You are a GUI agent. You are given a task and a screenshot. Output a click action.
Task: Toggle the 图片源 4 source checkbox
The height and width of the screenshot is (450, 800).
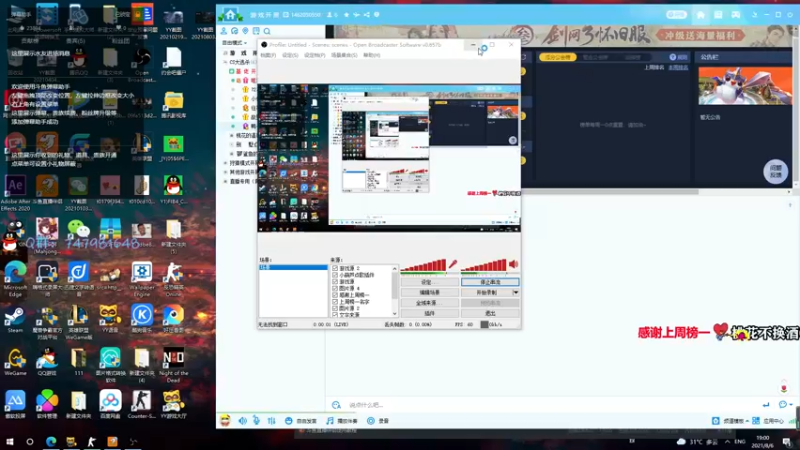pos(335,288)
